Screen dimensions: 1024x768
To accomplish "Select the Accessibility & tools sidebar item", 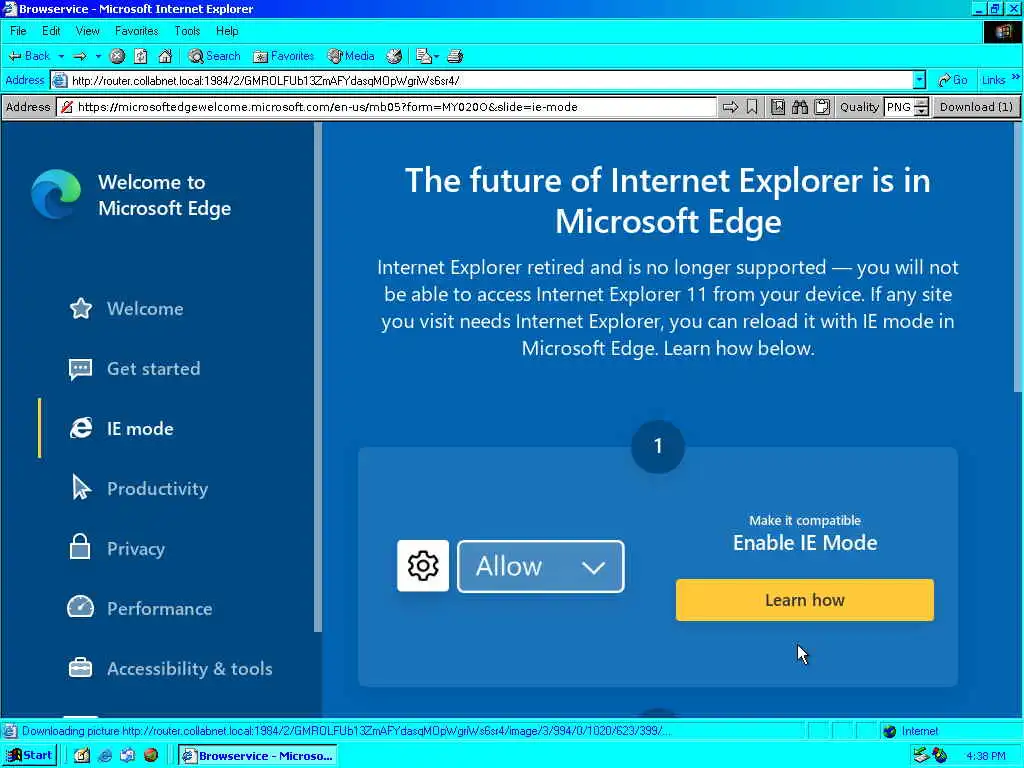I will point(170,668).
